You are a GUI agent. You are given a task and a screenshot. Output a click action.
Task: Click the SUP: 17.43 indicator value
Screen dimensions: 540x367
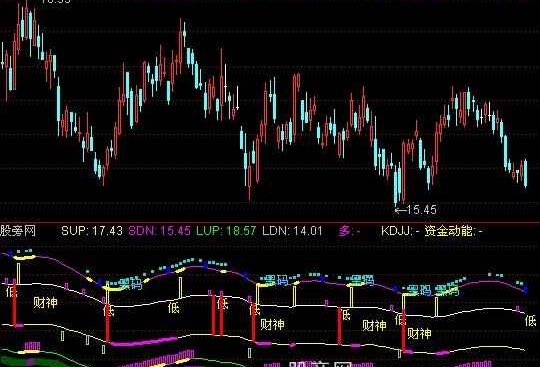coord(92,231)
